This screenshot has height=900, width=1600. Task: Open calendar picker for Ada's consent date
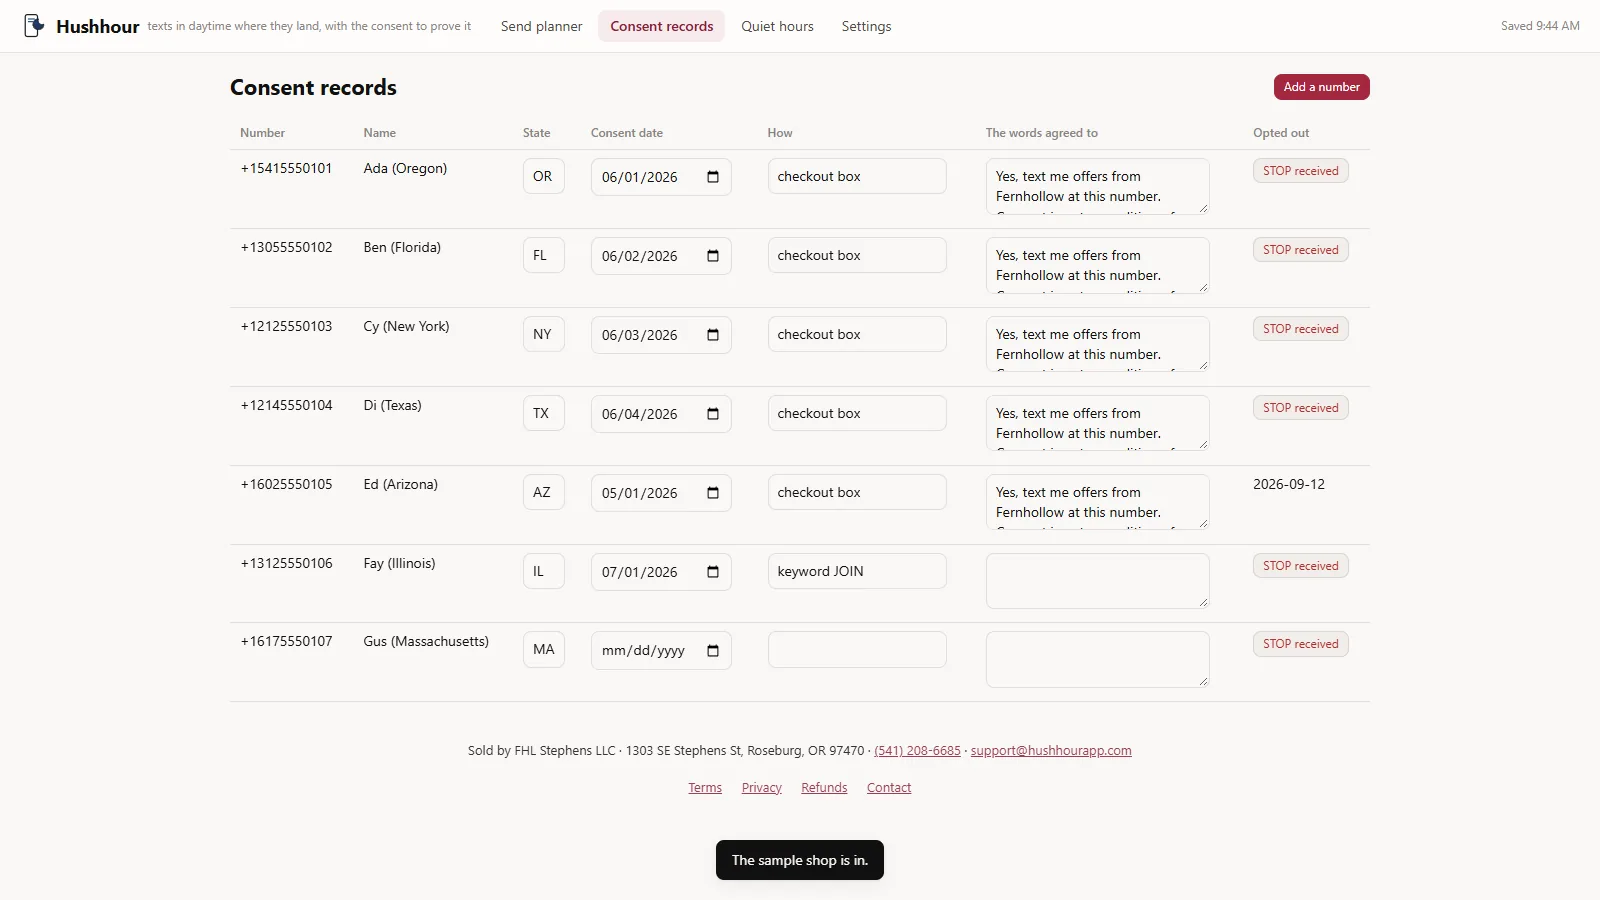click(713, 177)
